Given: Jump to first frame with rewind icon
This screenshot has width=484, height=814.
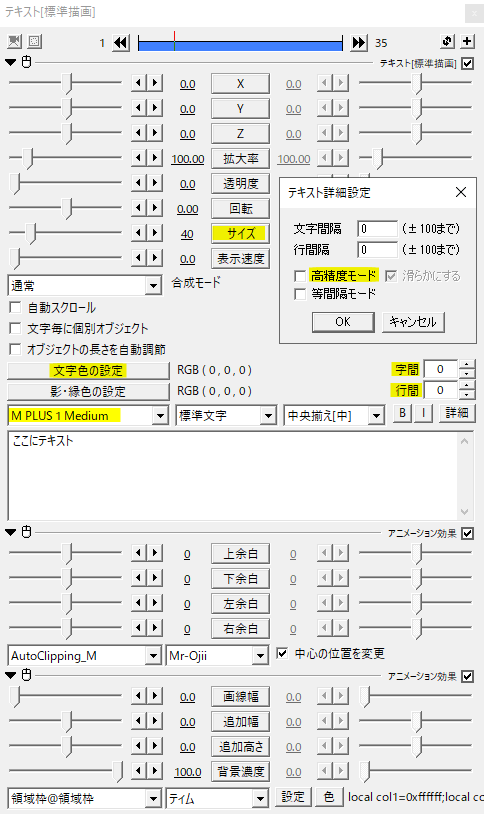Looking at the screenshot, I should 121,43.
